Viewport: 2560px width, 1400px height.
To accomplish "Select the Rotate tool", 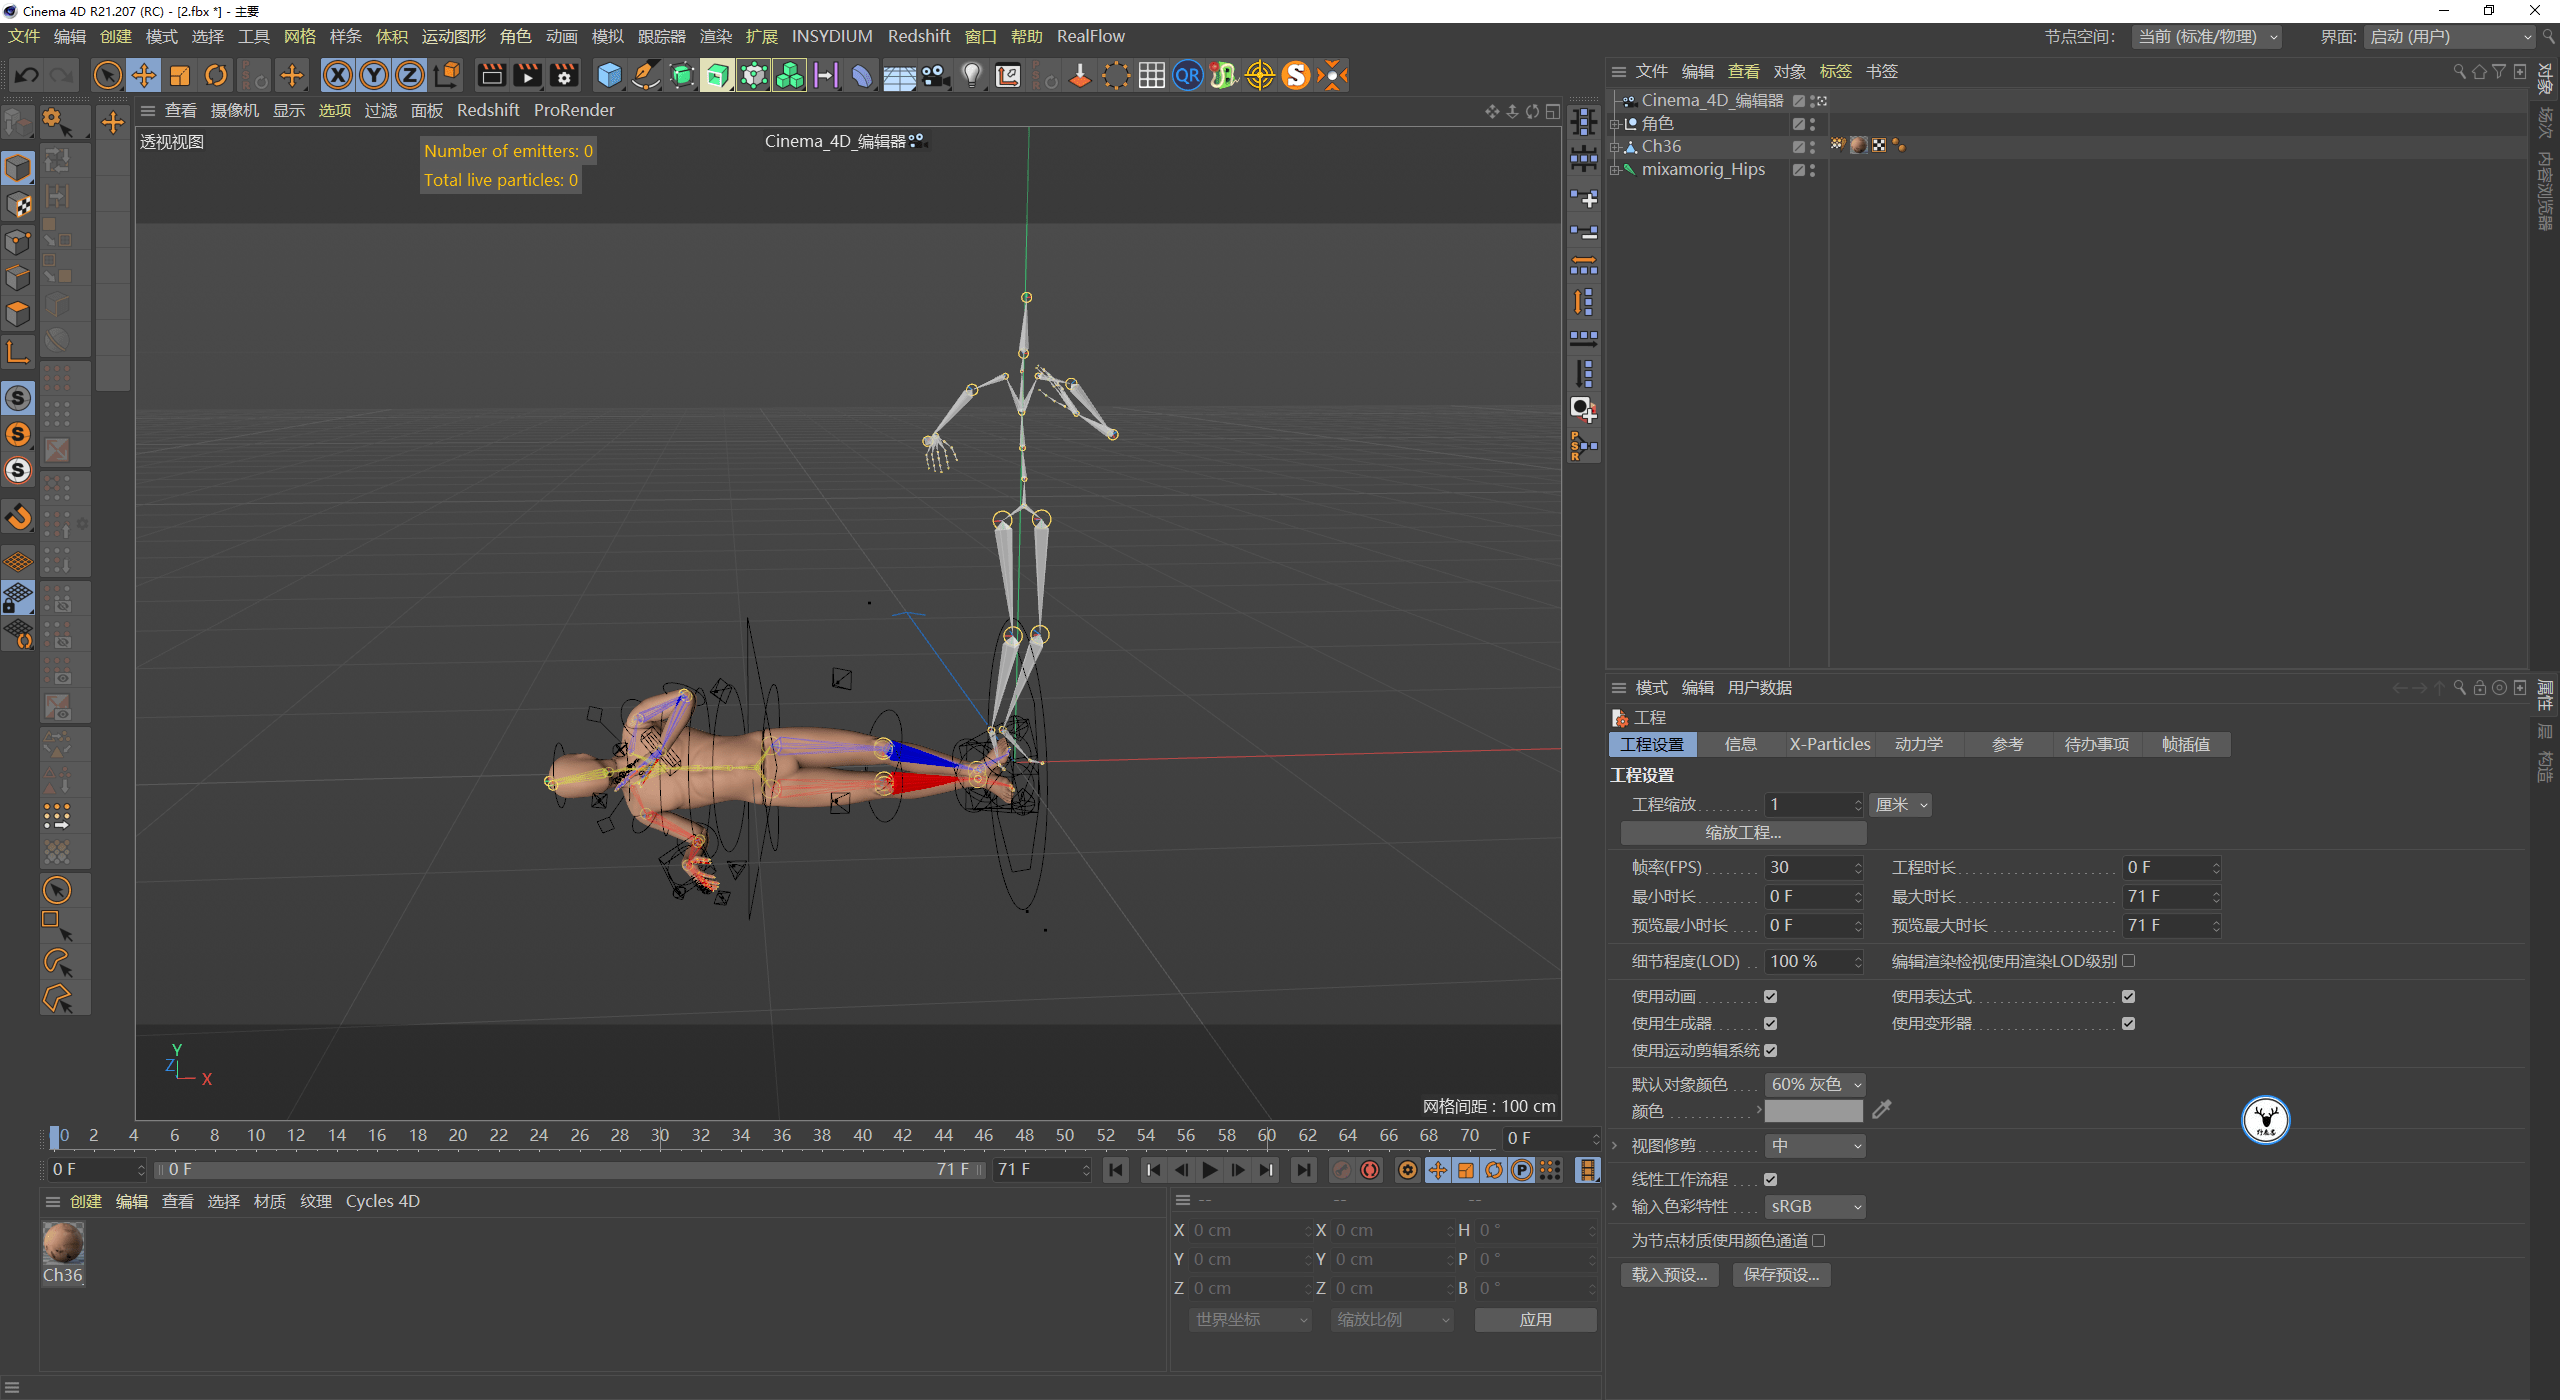I will 216,75.
